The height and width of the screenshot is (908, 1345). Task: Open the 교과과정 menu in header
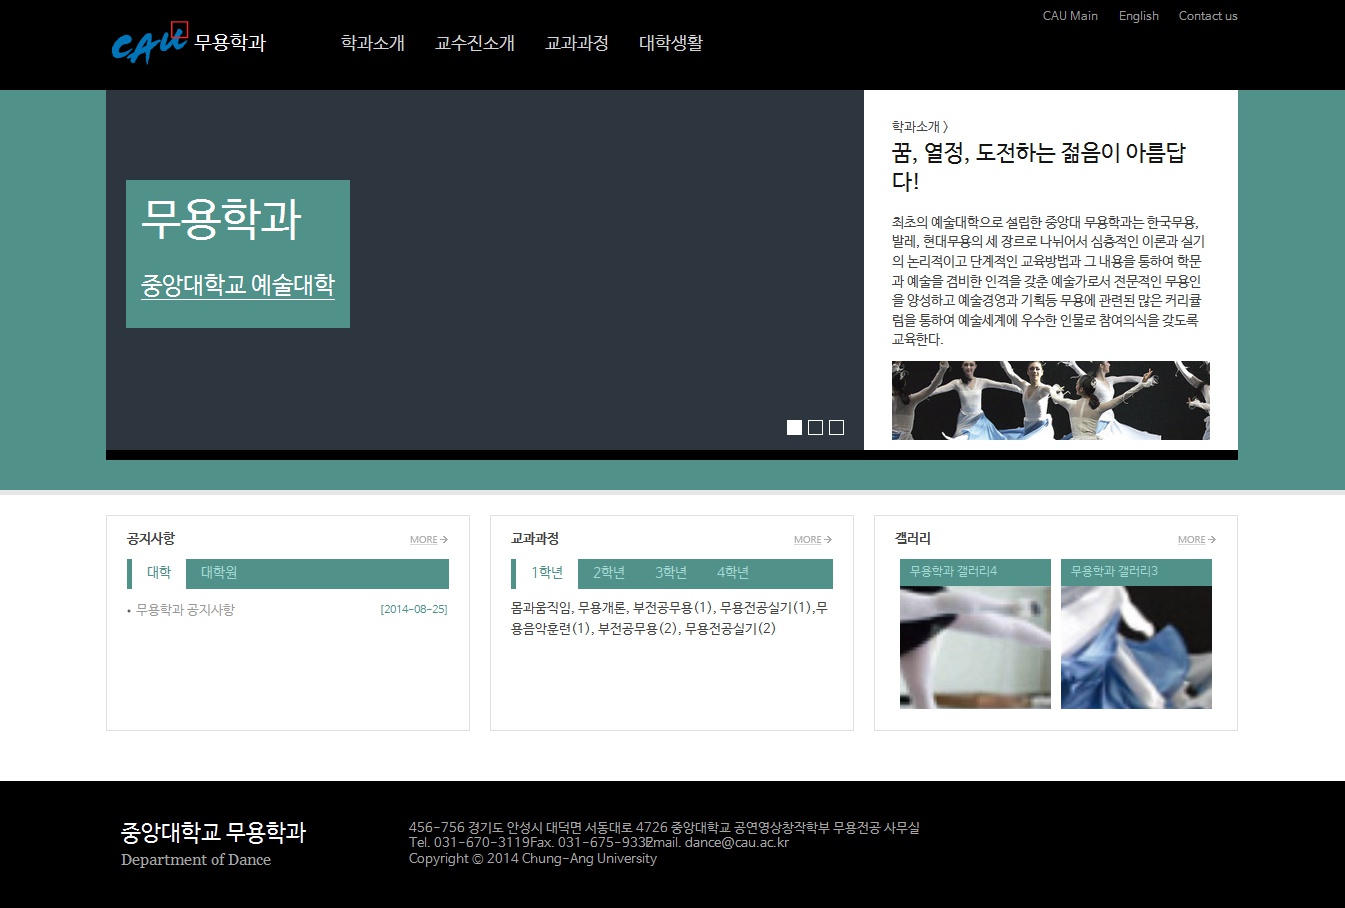tap(577, 43)
